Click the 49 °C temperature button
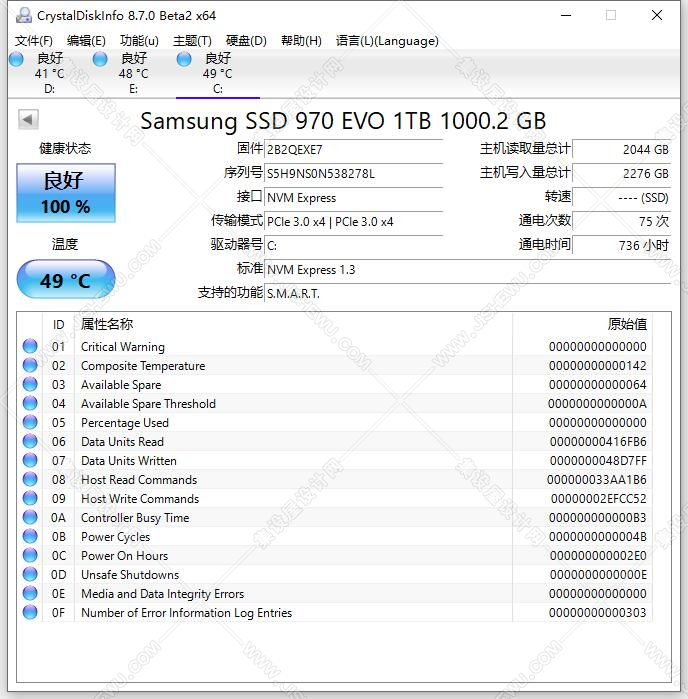Image resolution: width=688 pixels, height=699 pixels. [66, 280]
